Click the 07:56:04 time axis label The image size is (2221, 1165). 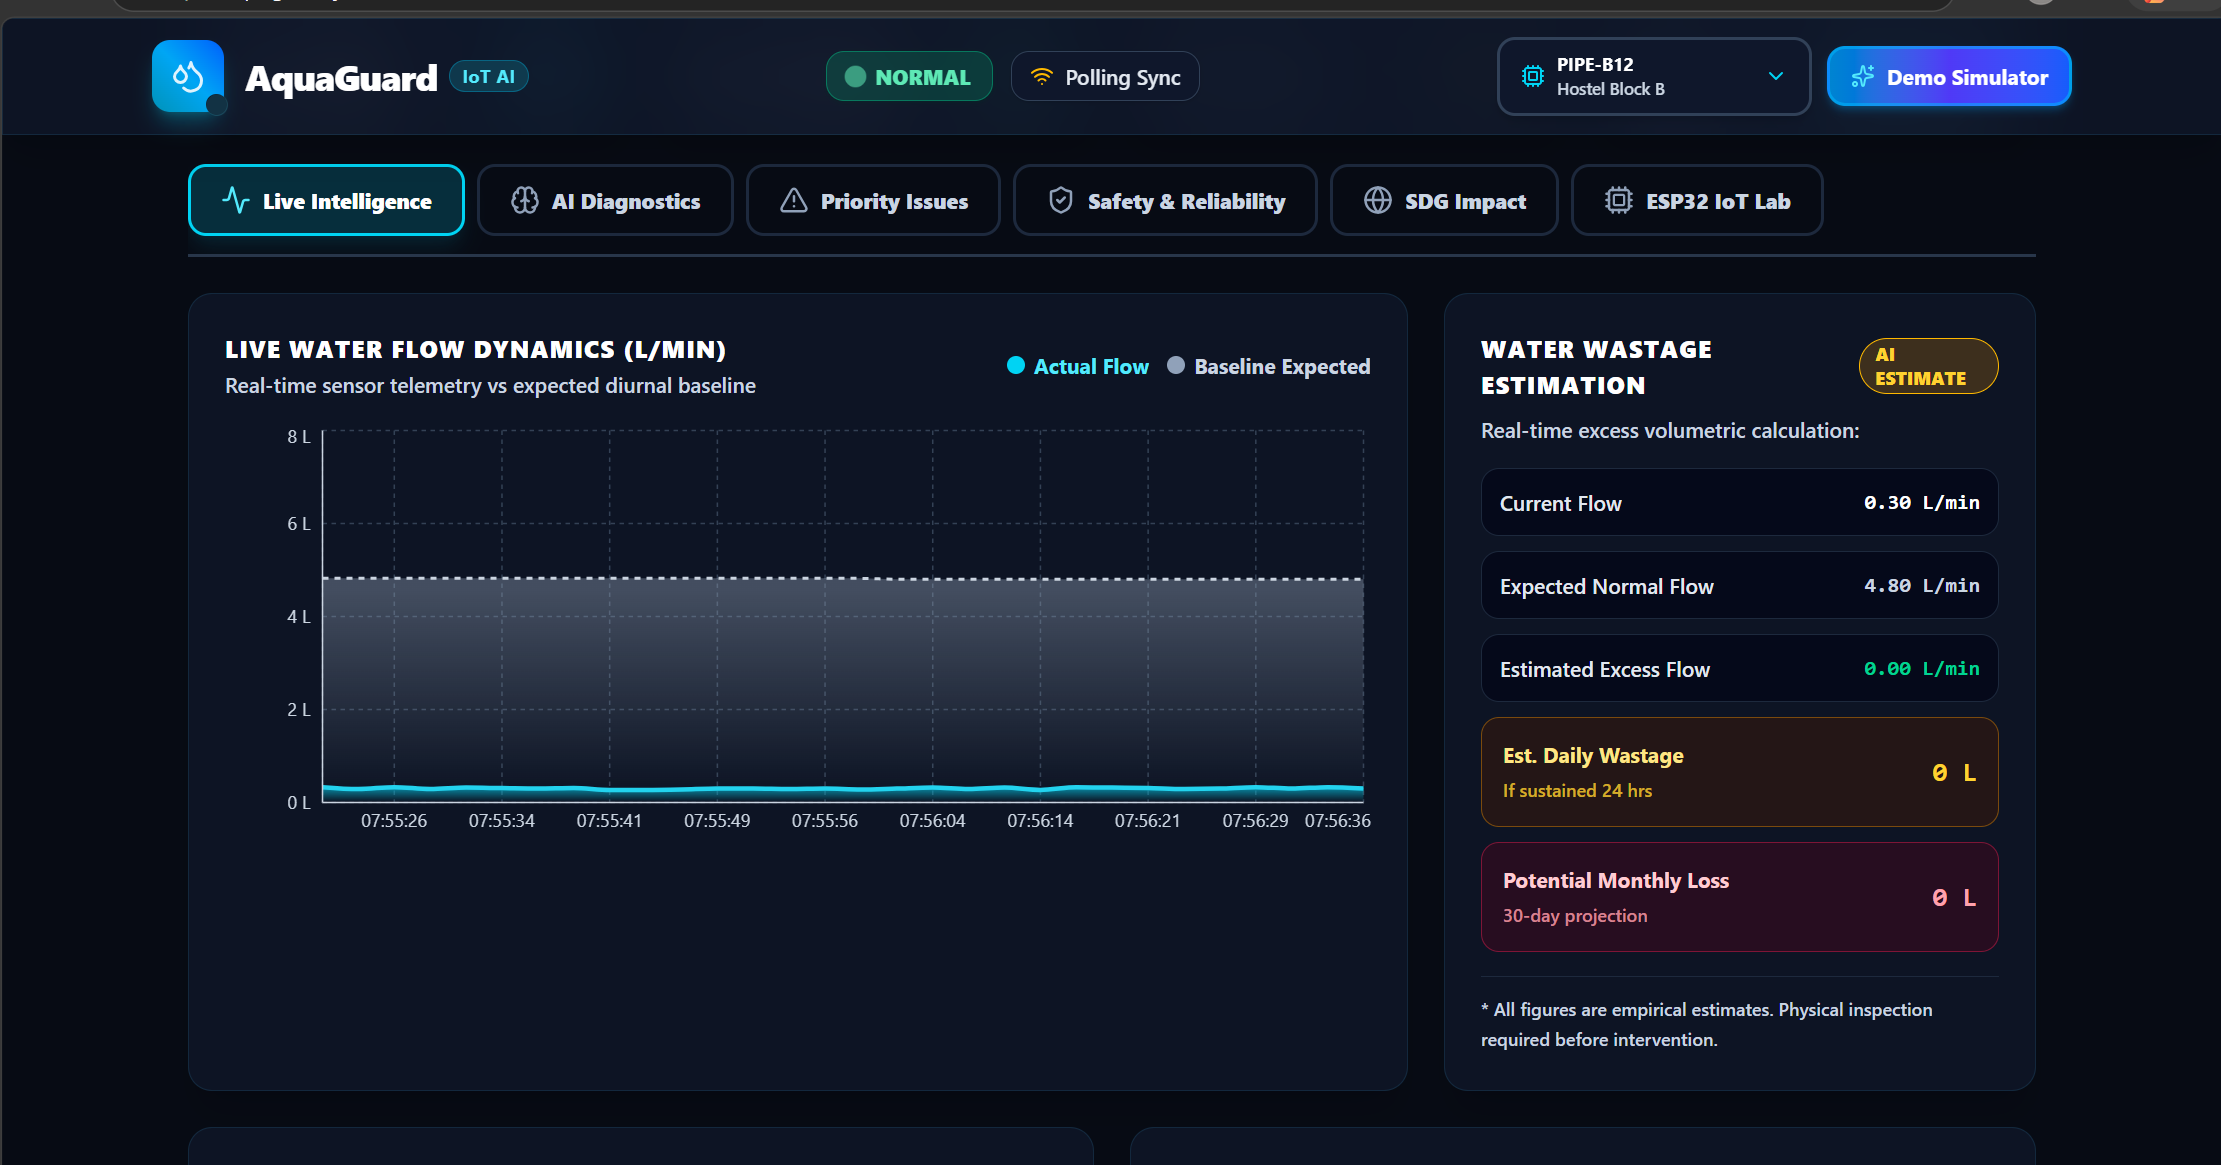click(x=932, y=821)
